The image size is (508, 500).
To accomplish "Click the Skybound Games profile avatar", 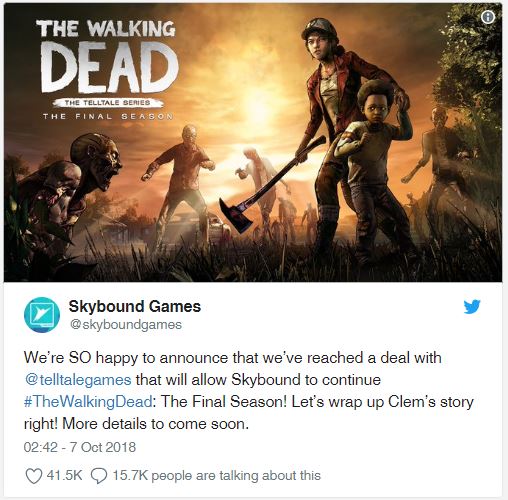I will point(42,315).
